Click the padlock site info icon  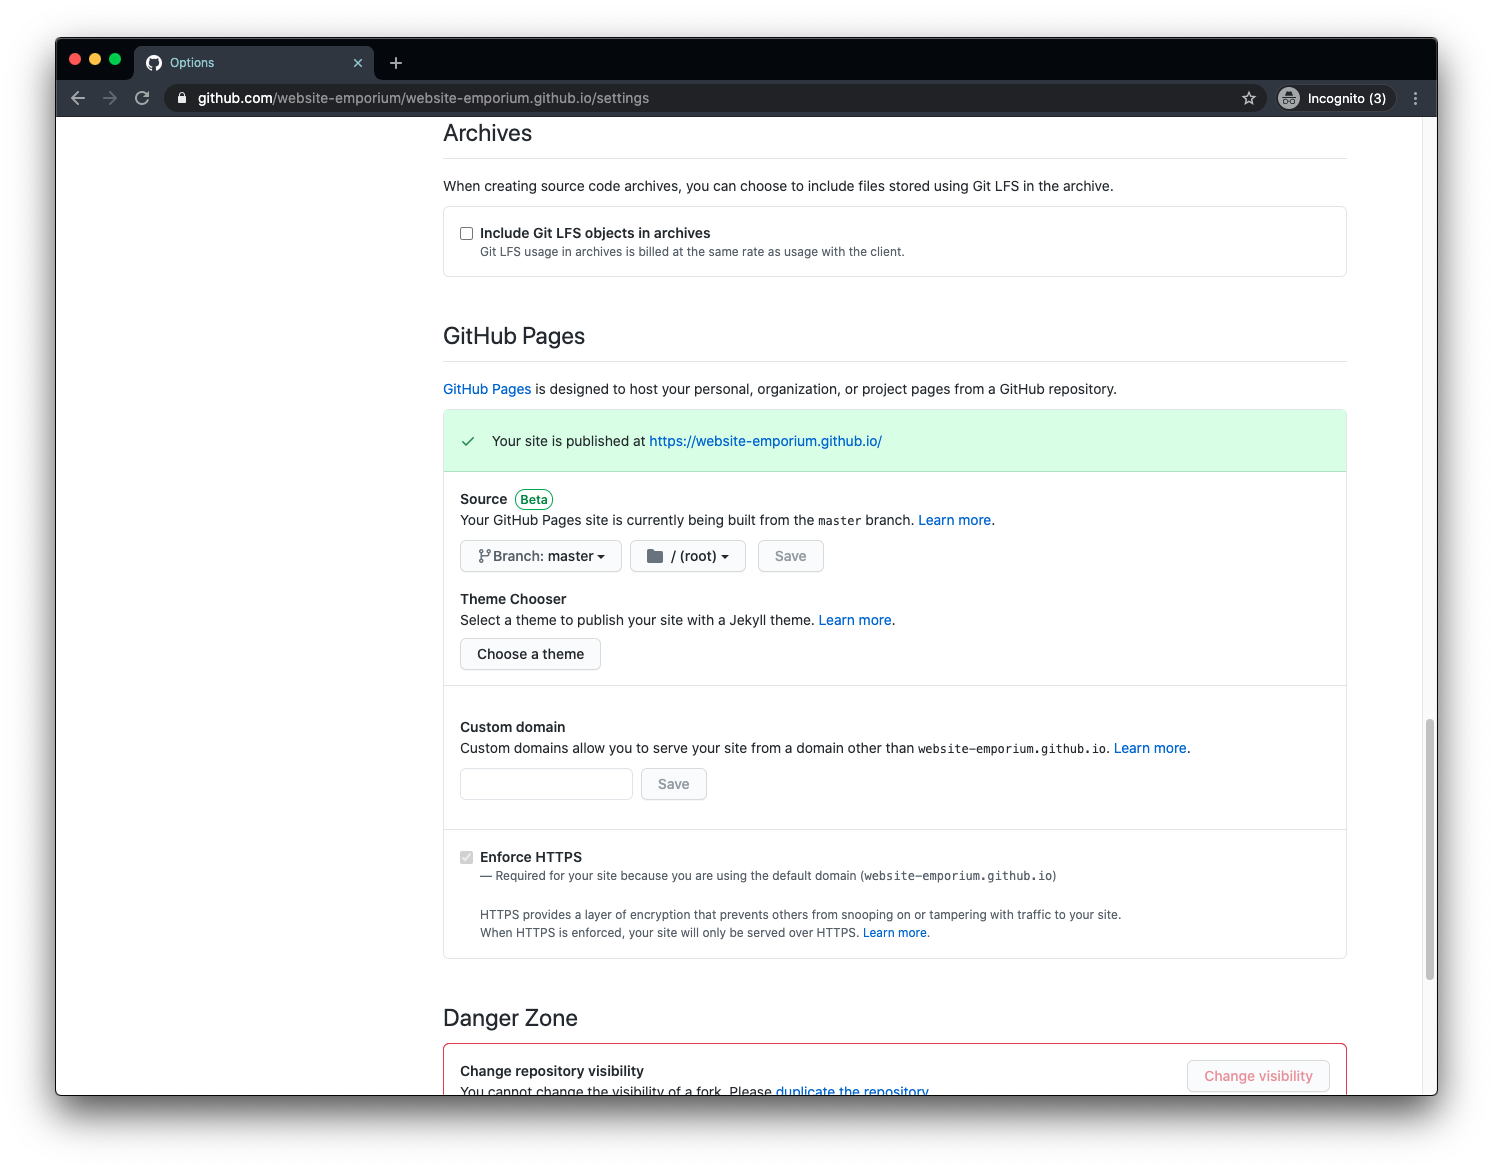[x=182, y=98]
